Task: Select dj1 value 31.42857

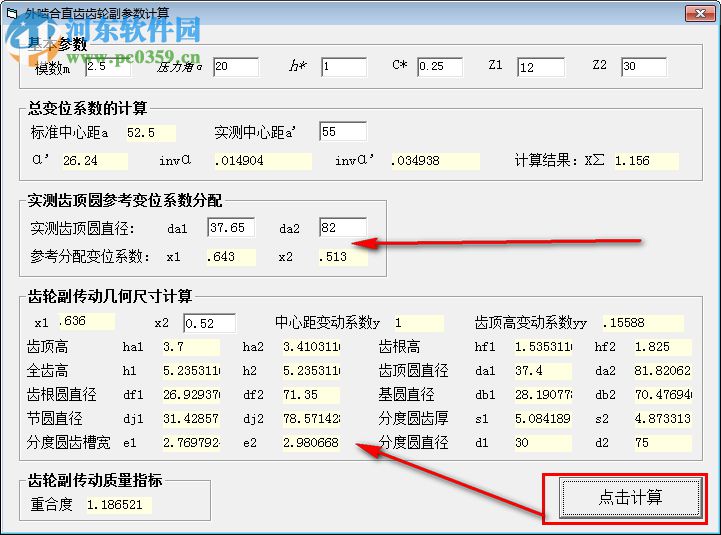Action: (191, 419)
